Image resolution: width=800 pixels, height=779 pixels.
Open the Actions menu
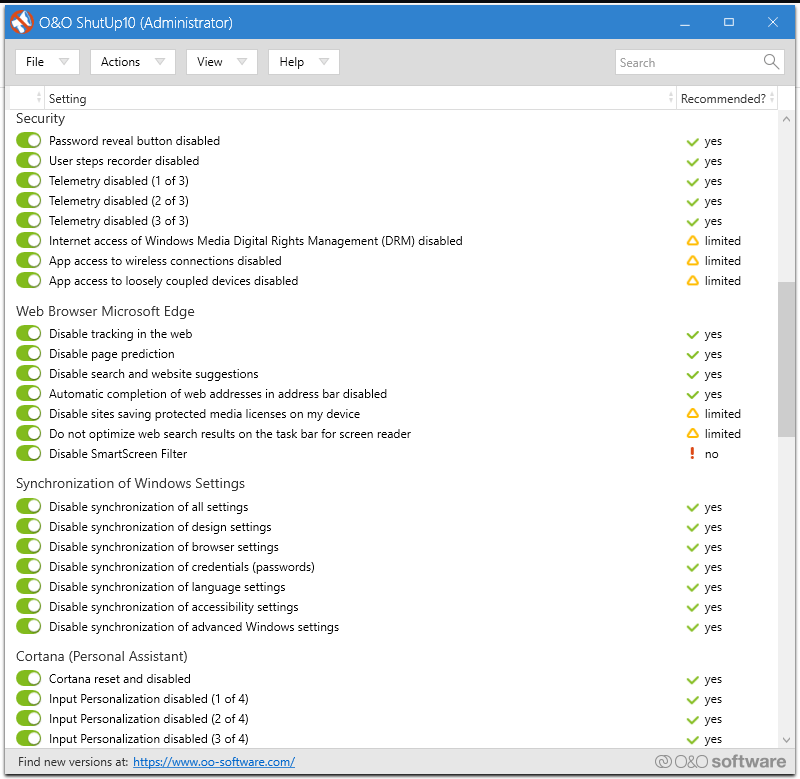tap(133, 62)
